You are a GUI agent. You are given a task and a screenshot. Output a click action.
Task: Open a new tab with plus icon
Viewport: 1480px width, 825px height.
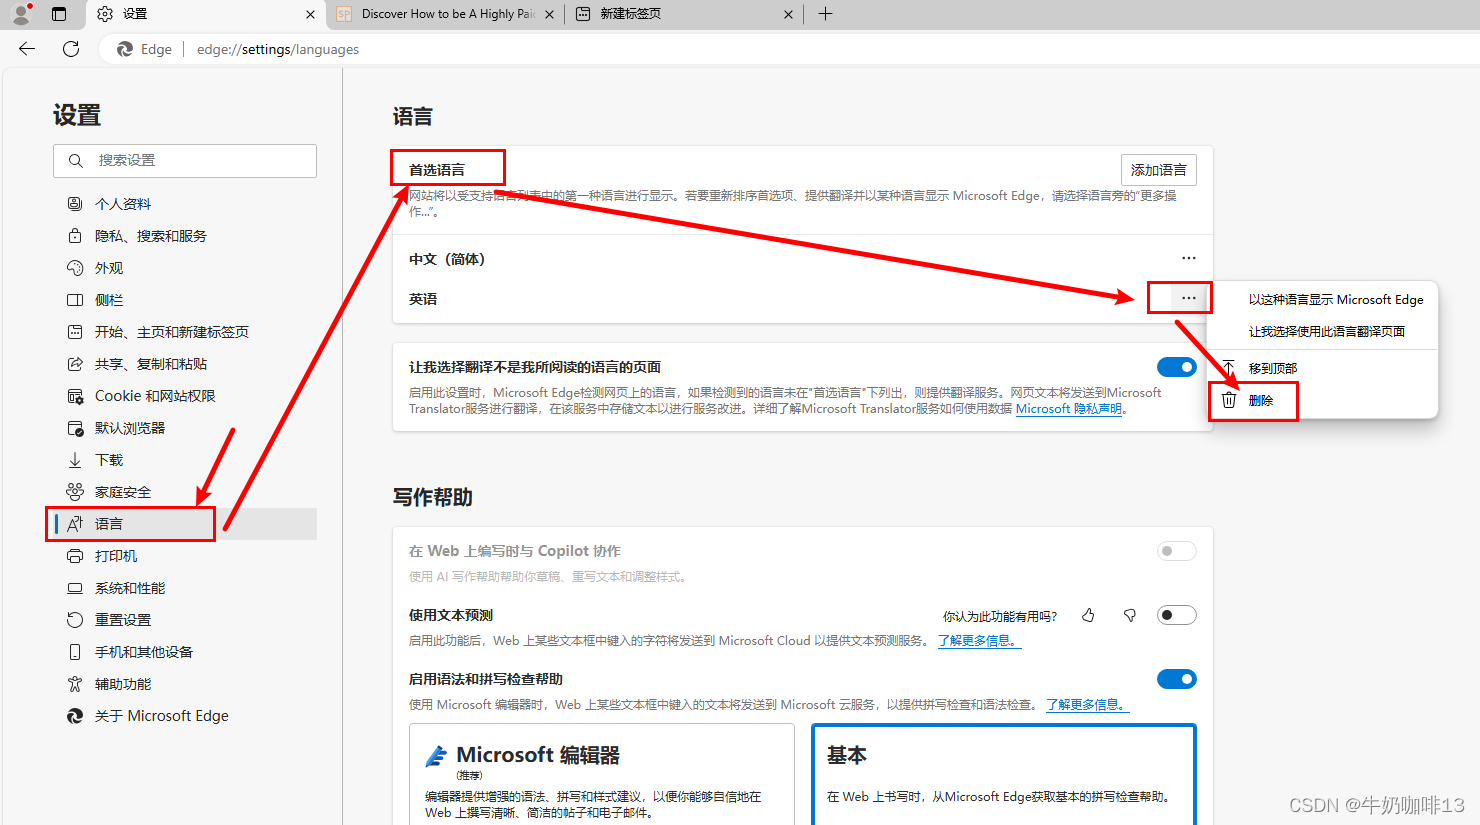coord(825,14)
